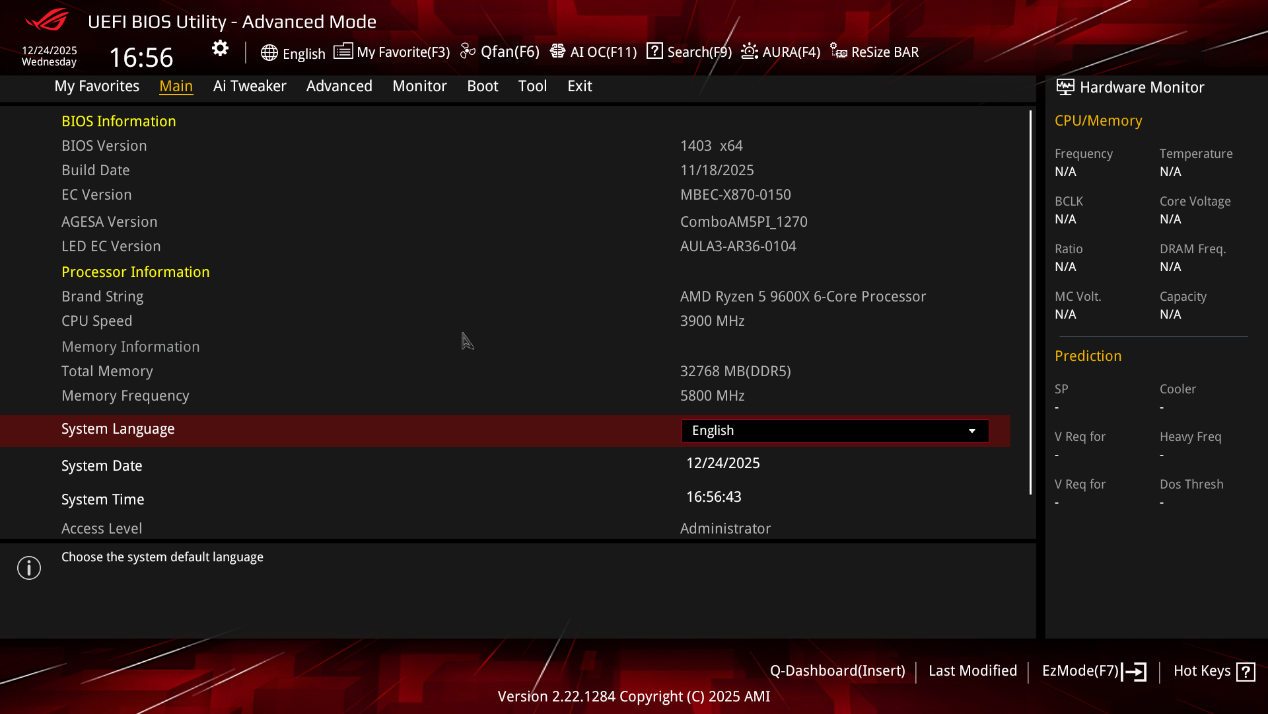1268x714 pixels.
Task: Click the Dos Thresh label
Action: tap(1191, 485)
